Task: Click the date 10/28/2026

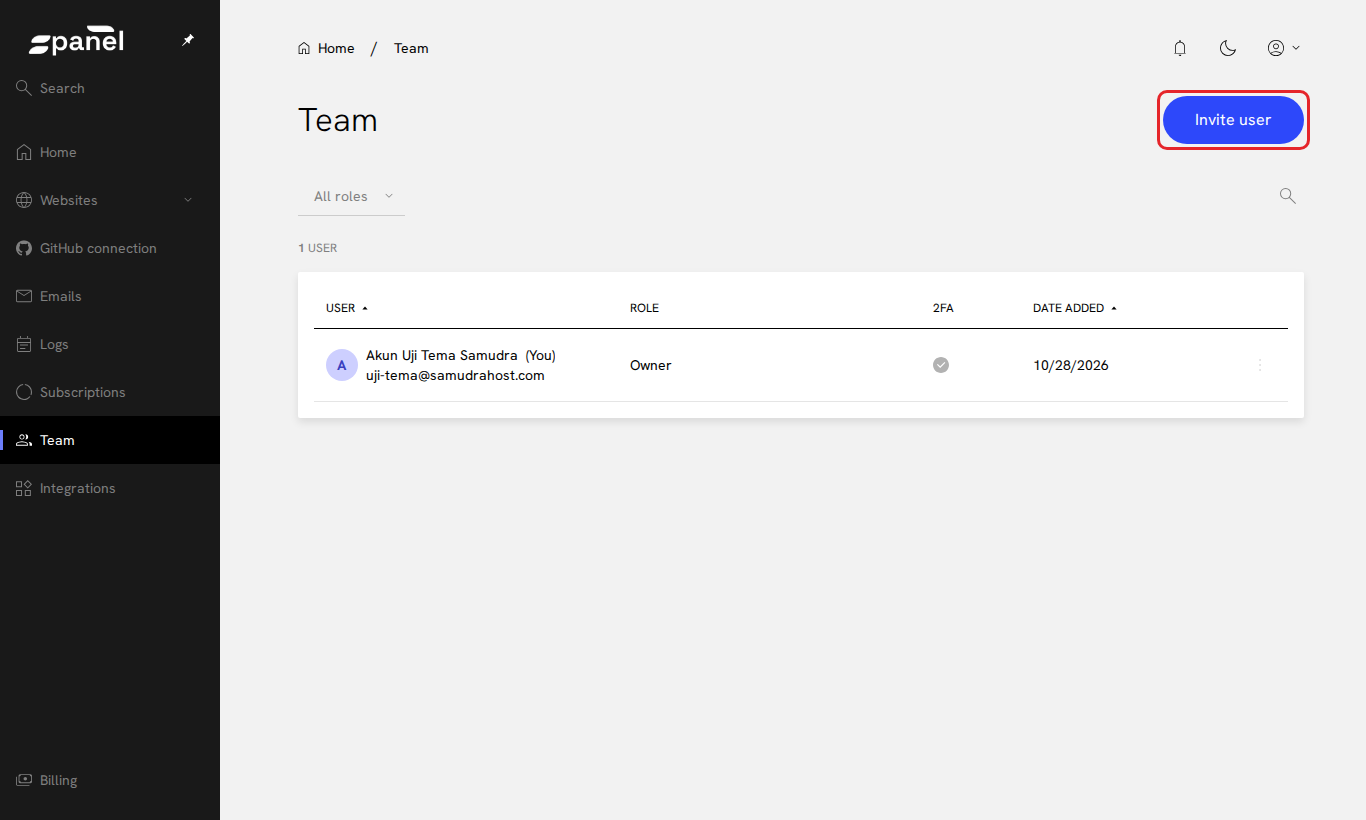Action: (1071, 365)
